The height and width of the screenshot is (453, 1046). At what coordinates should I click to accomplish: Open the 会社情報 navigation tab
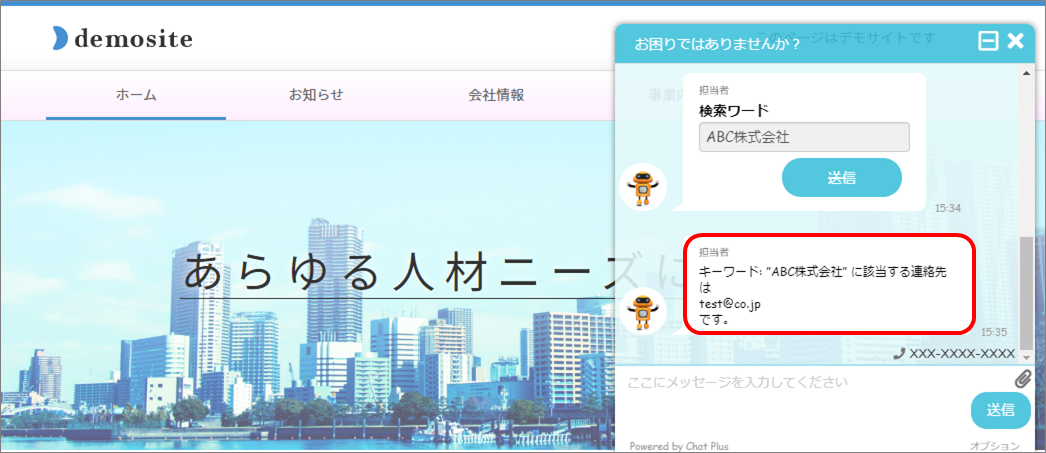[496, 95]
